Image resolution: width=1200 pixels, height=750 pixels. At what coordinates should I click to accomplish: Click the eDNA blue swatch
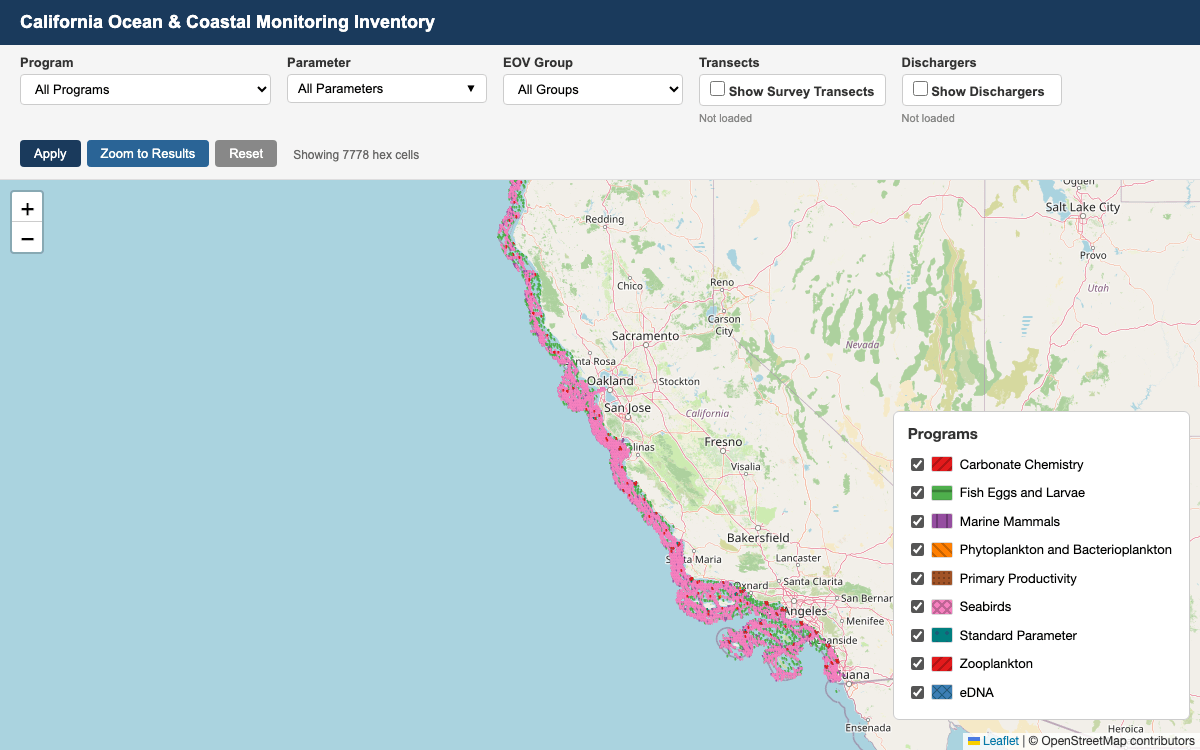coord(942,692)
